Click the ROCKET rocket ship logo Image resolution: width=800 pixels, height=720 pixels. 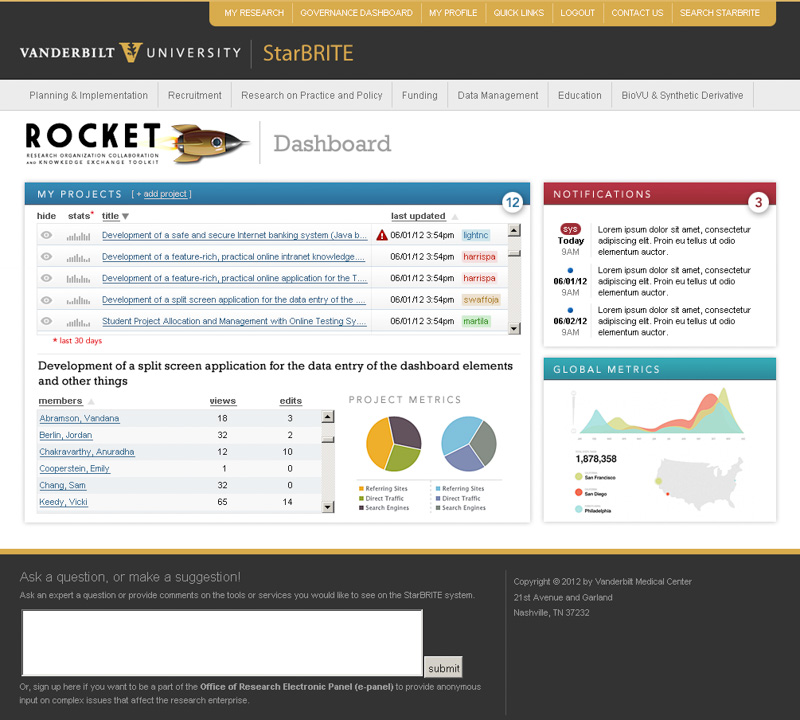(209, 143)
